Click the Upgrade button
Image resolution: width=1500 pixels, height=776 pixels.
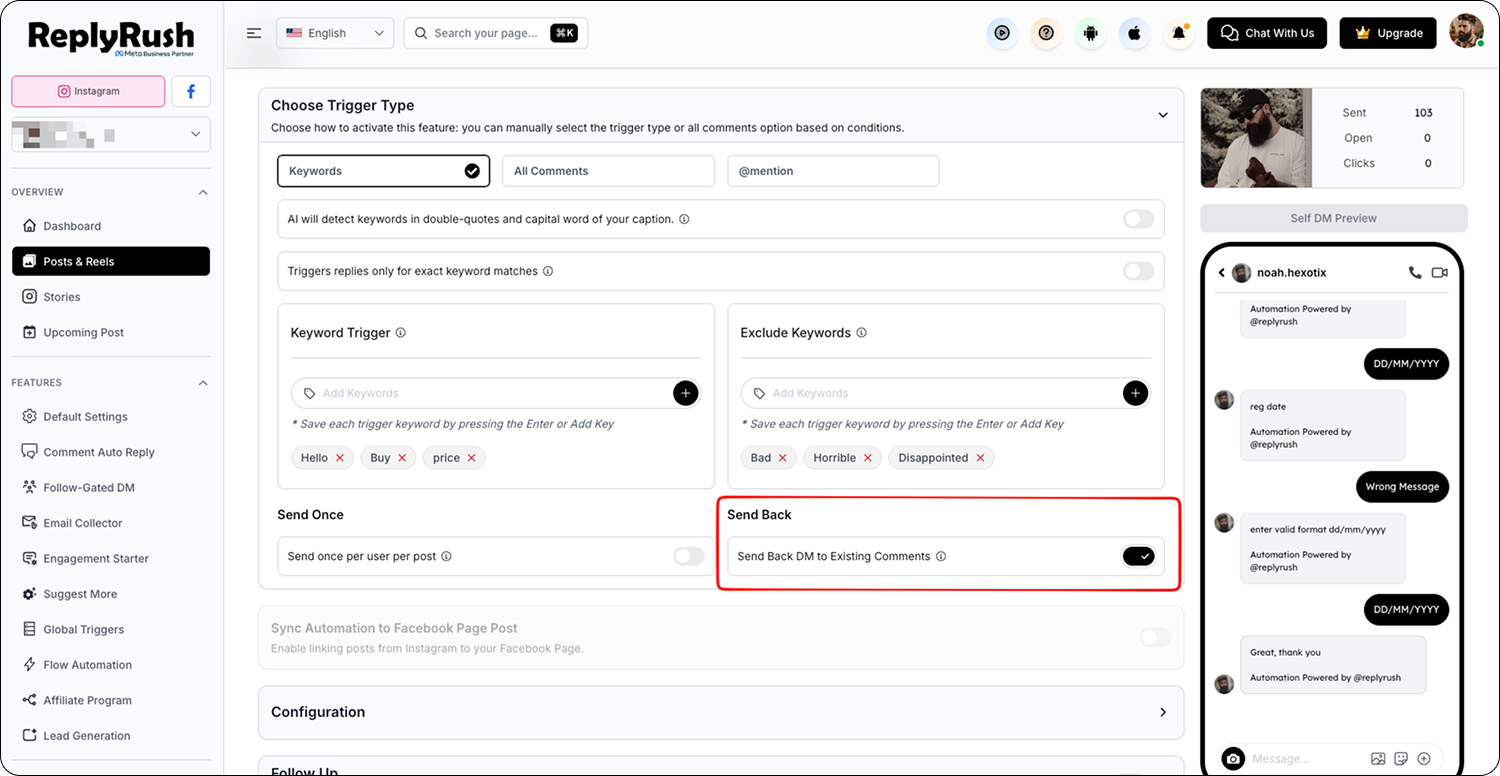[1388, 33]
